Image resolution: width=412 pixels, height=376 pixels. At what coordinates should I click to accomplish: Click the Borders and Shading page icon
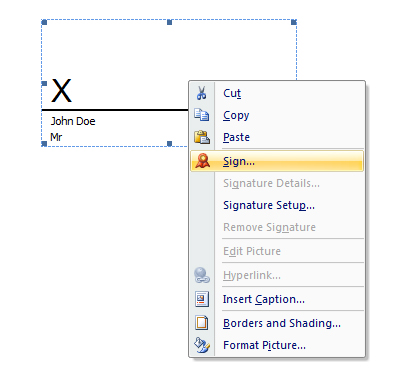202,323
